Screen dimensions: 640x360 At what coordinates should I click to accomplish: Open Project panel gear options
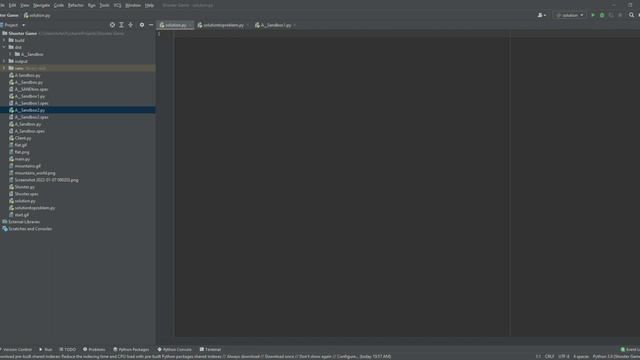tap(142, 25)
